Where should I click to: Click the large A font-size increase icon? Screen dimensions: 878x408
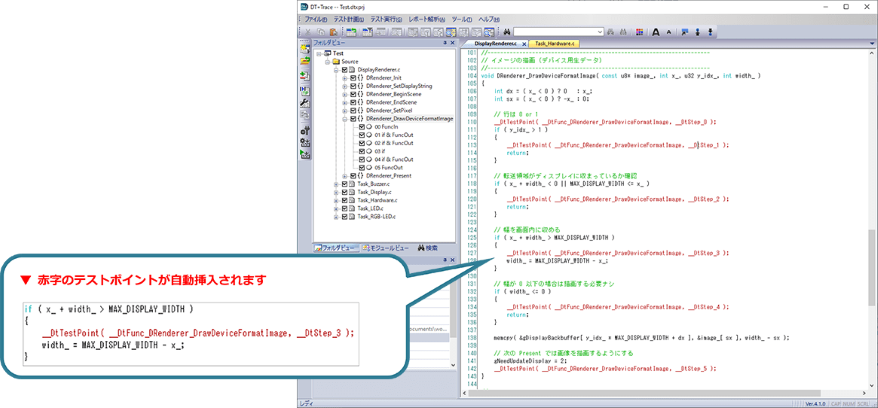point(656,32)
